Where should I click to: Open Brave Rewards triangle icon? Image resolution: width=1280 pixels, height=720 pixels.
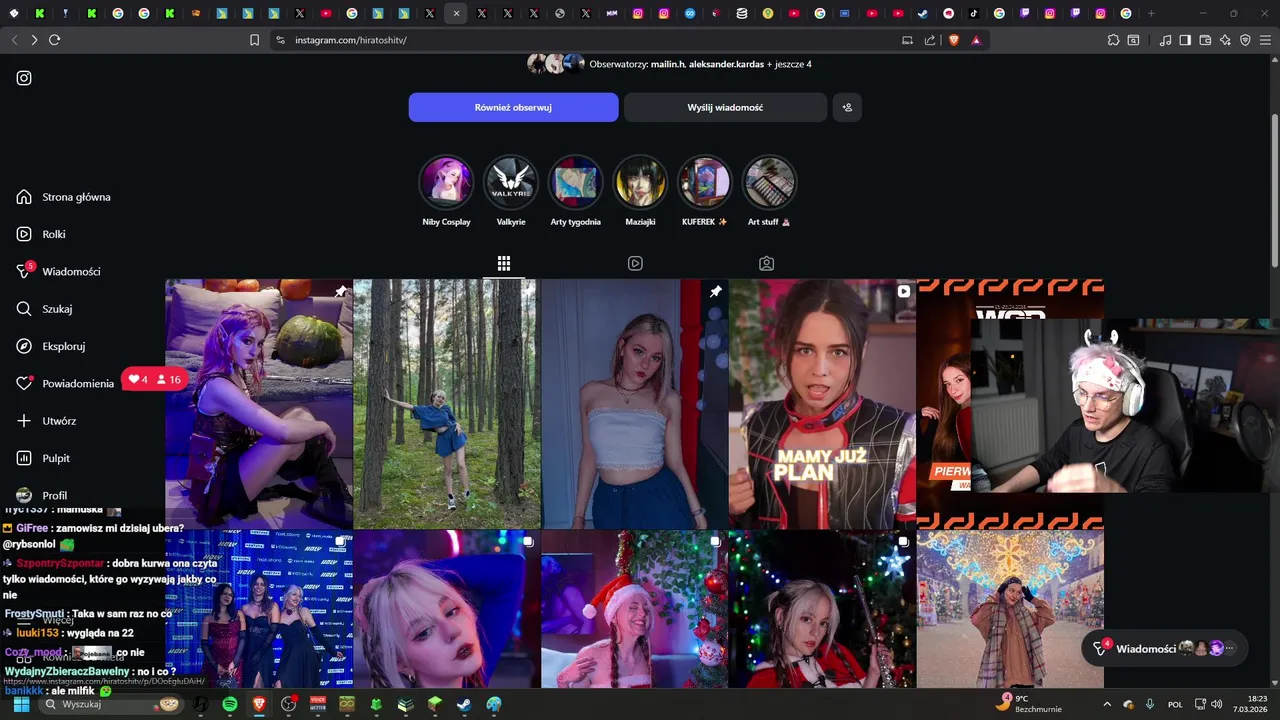(975, 40)
